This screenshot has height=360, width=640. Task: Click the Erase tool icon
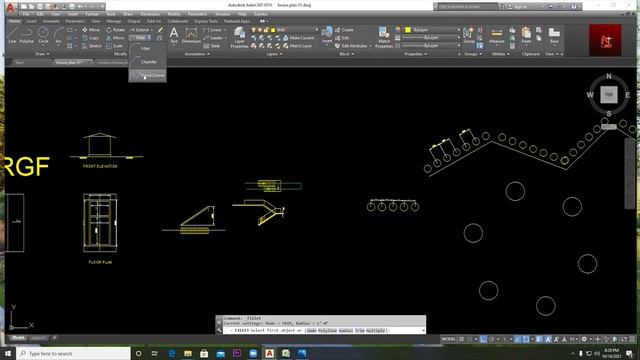[x=160, y=30]
